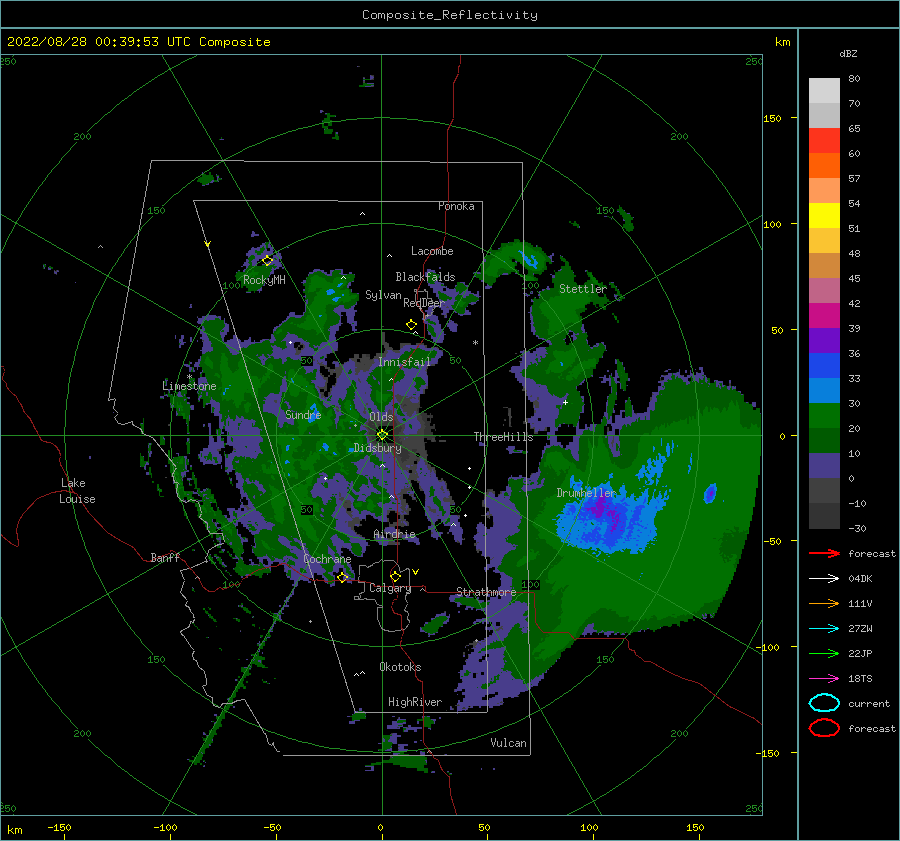Click the yellow diamond marker below Cochrane
Image resolution: width=900 pixels, height=841 pixels.
click(342, 577)
